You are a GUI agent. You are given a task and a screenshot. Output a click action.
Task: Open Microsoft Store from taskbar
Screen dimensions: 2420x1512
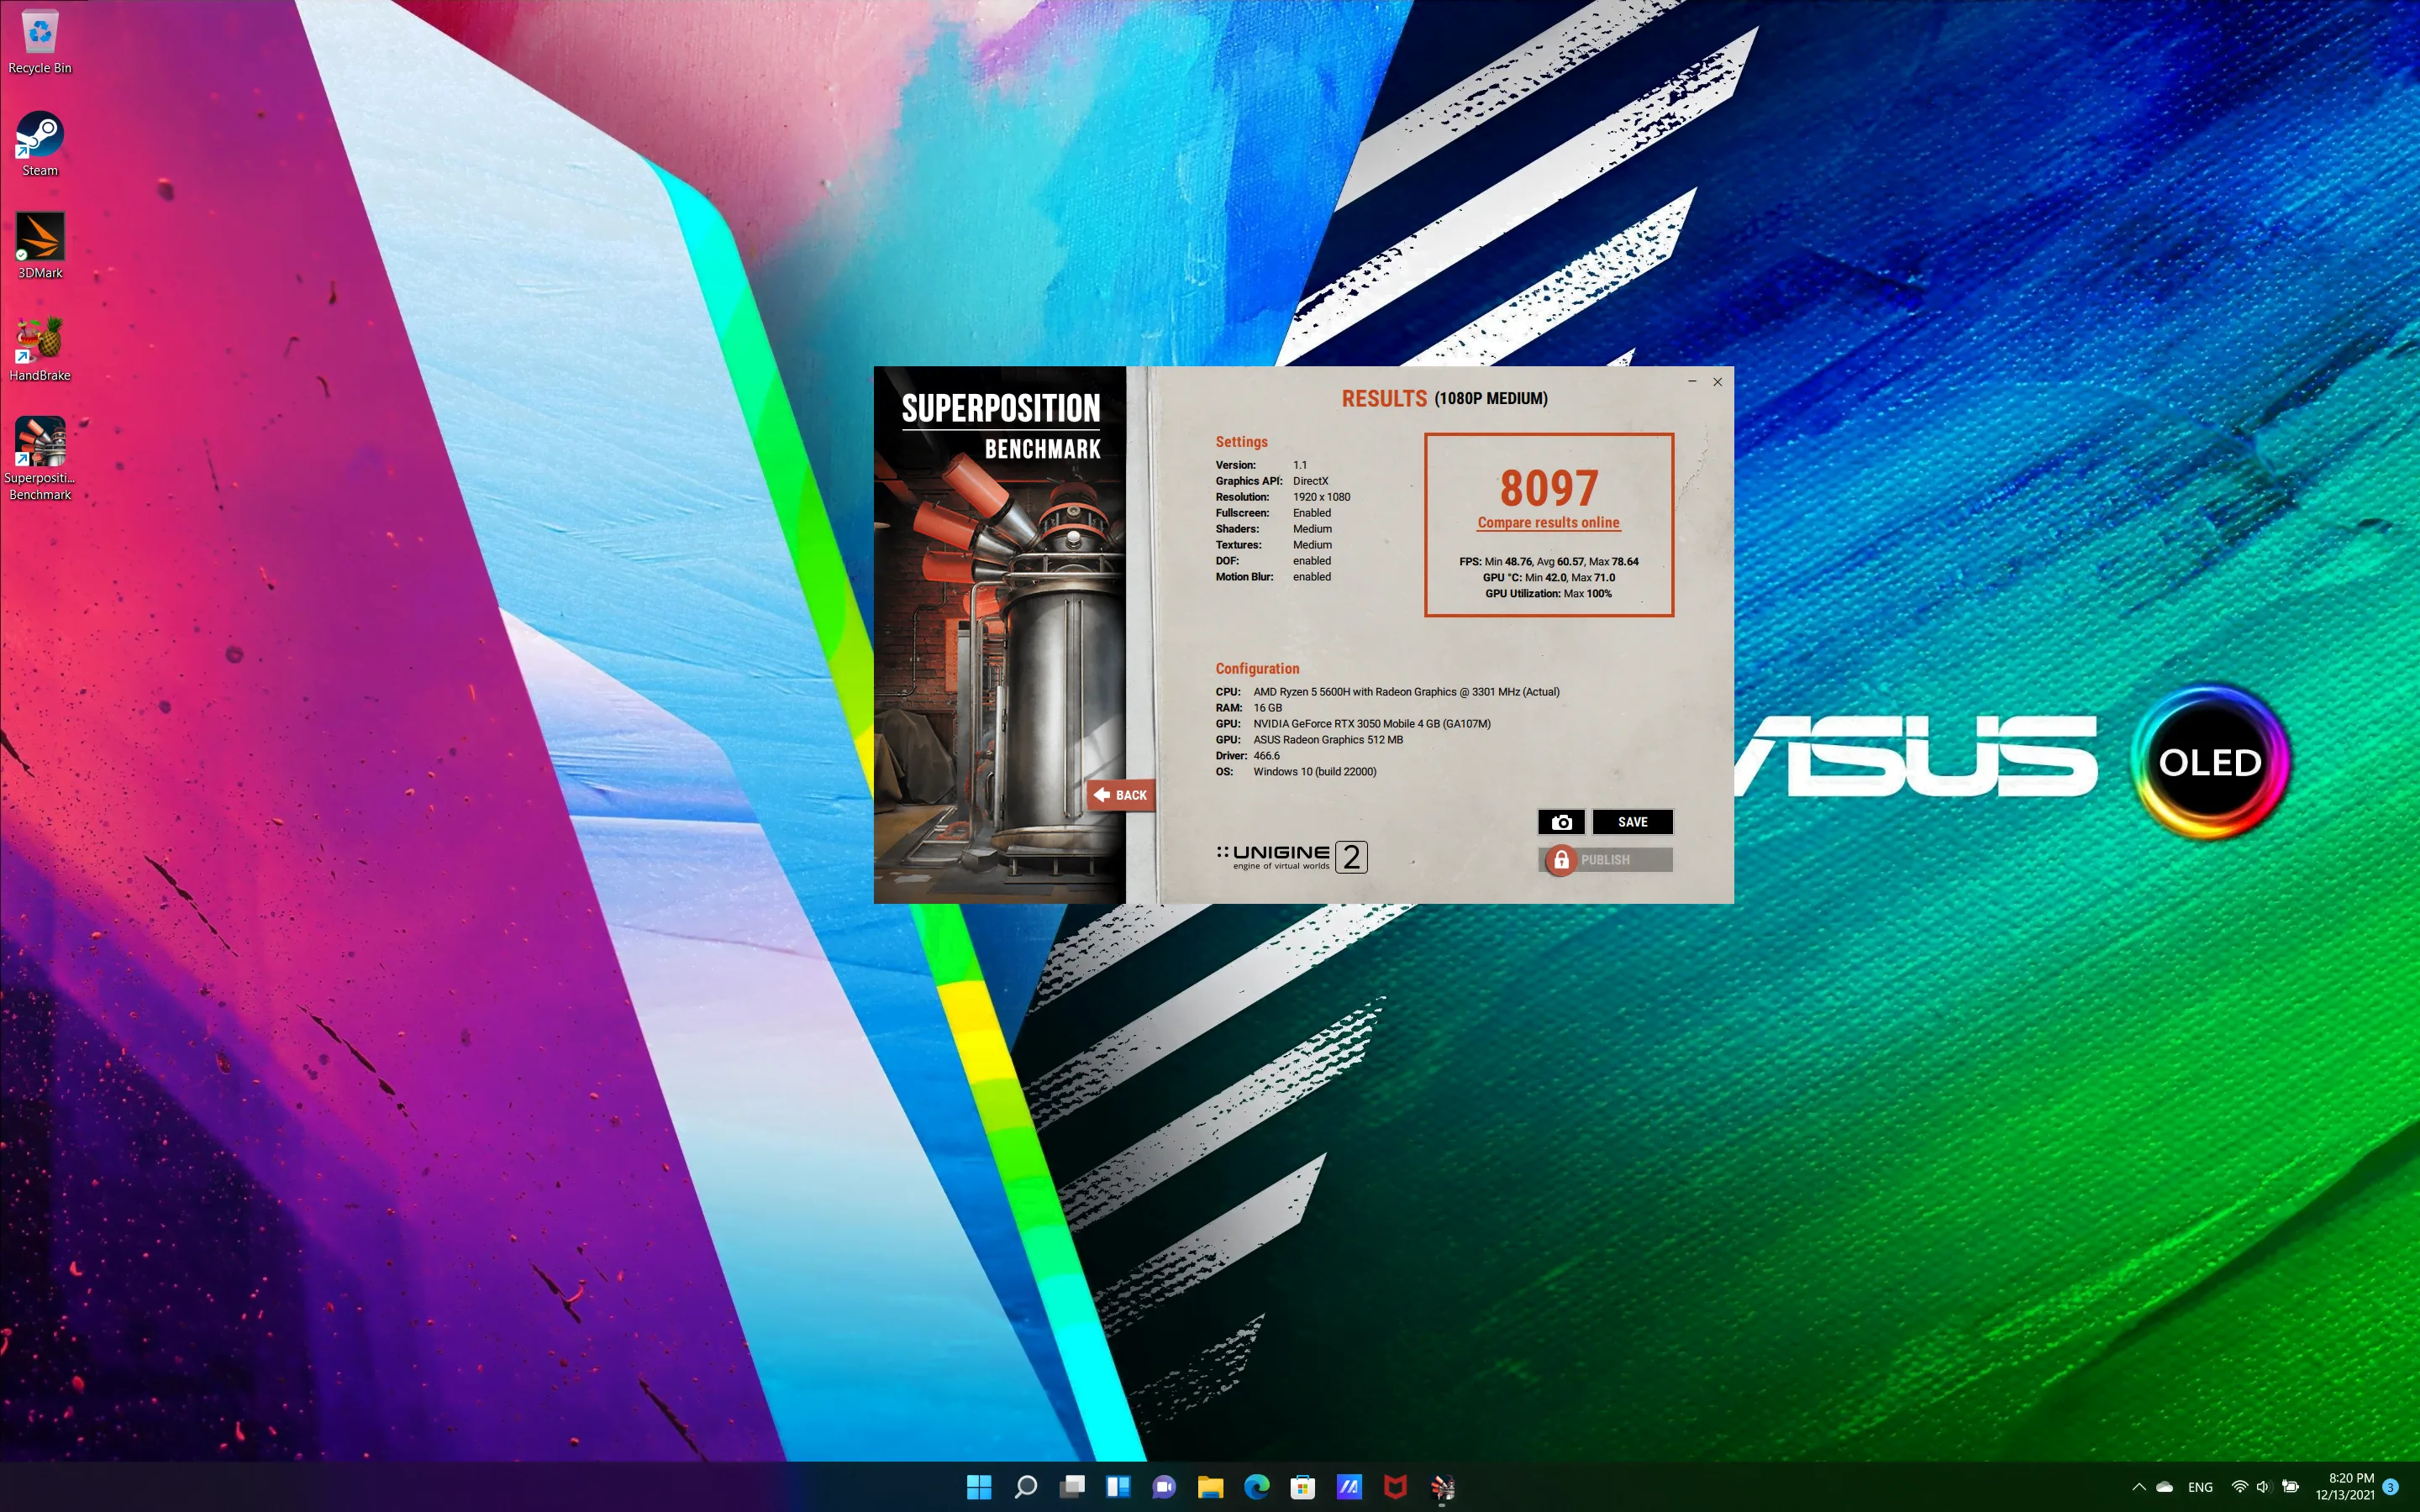(x=1303, y=1487)
